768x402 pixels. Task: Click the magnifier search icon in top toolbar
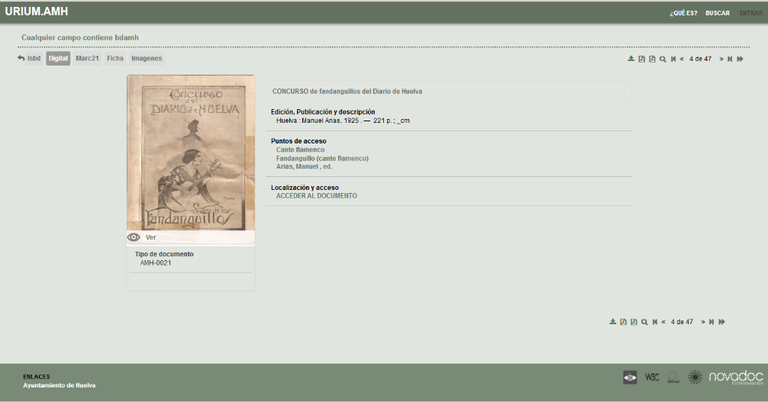click(663, 59)
